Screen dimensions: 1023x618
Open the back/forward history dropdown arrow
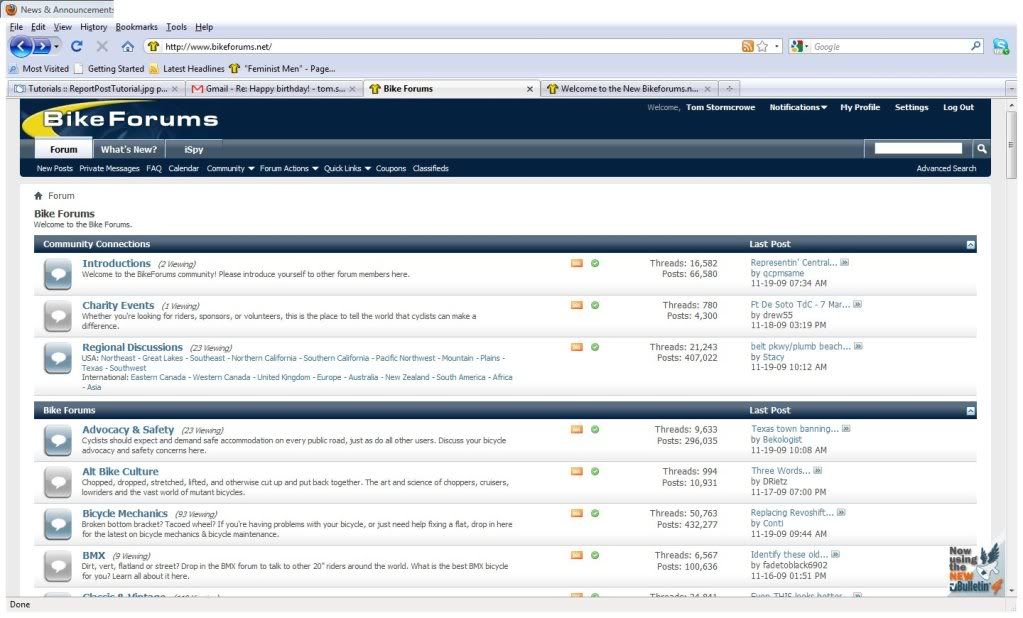(57, 46)
